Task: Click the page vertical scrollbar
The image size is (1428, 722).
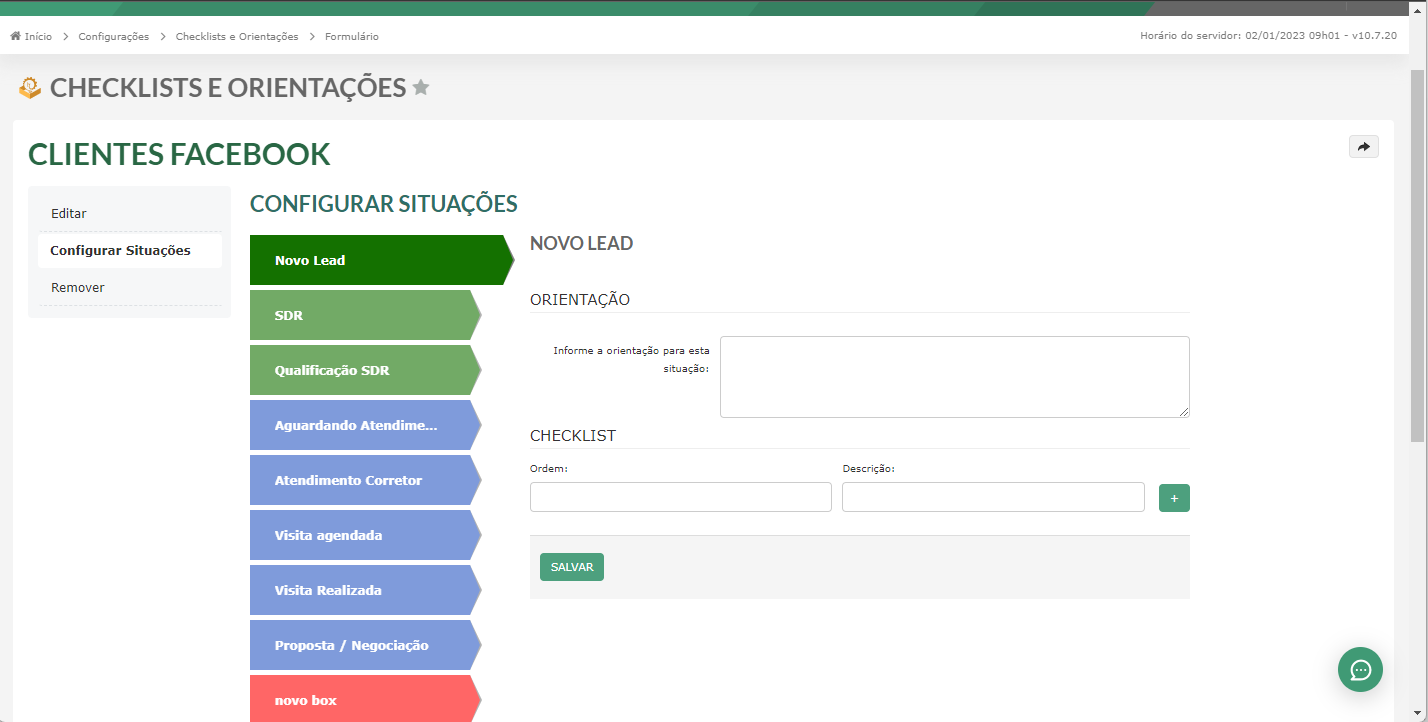Action: 1418,255
